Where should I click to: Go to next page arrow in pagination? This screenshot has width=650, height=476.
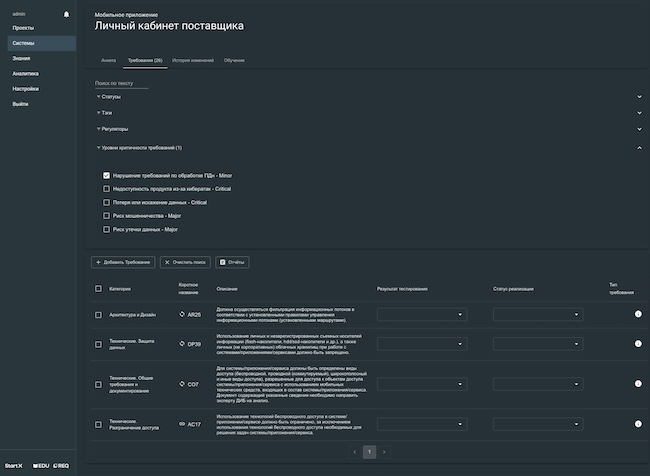click(385, 452)
